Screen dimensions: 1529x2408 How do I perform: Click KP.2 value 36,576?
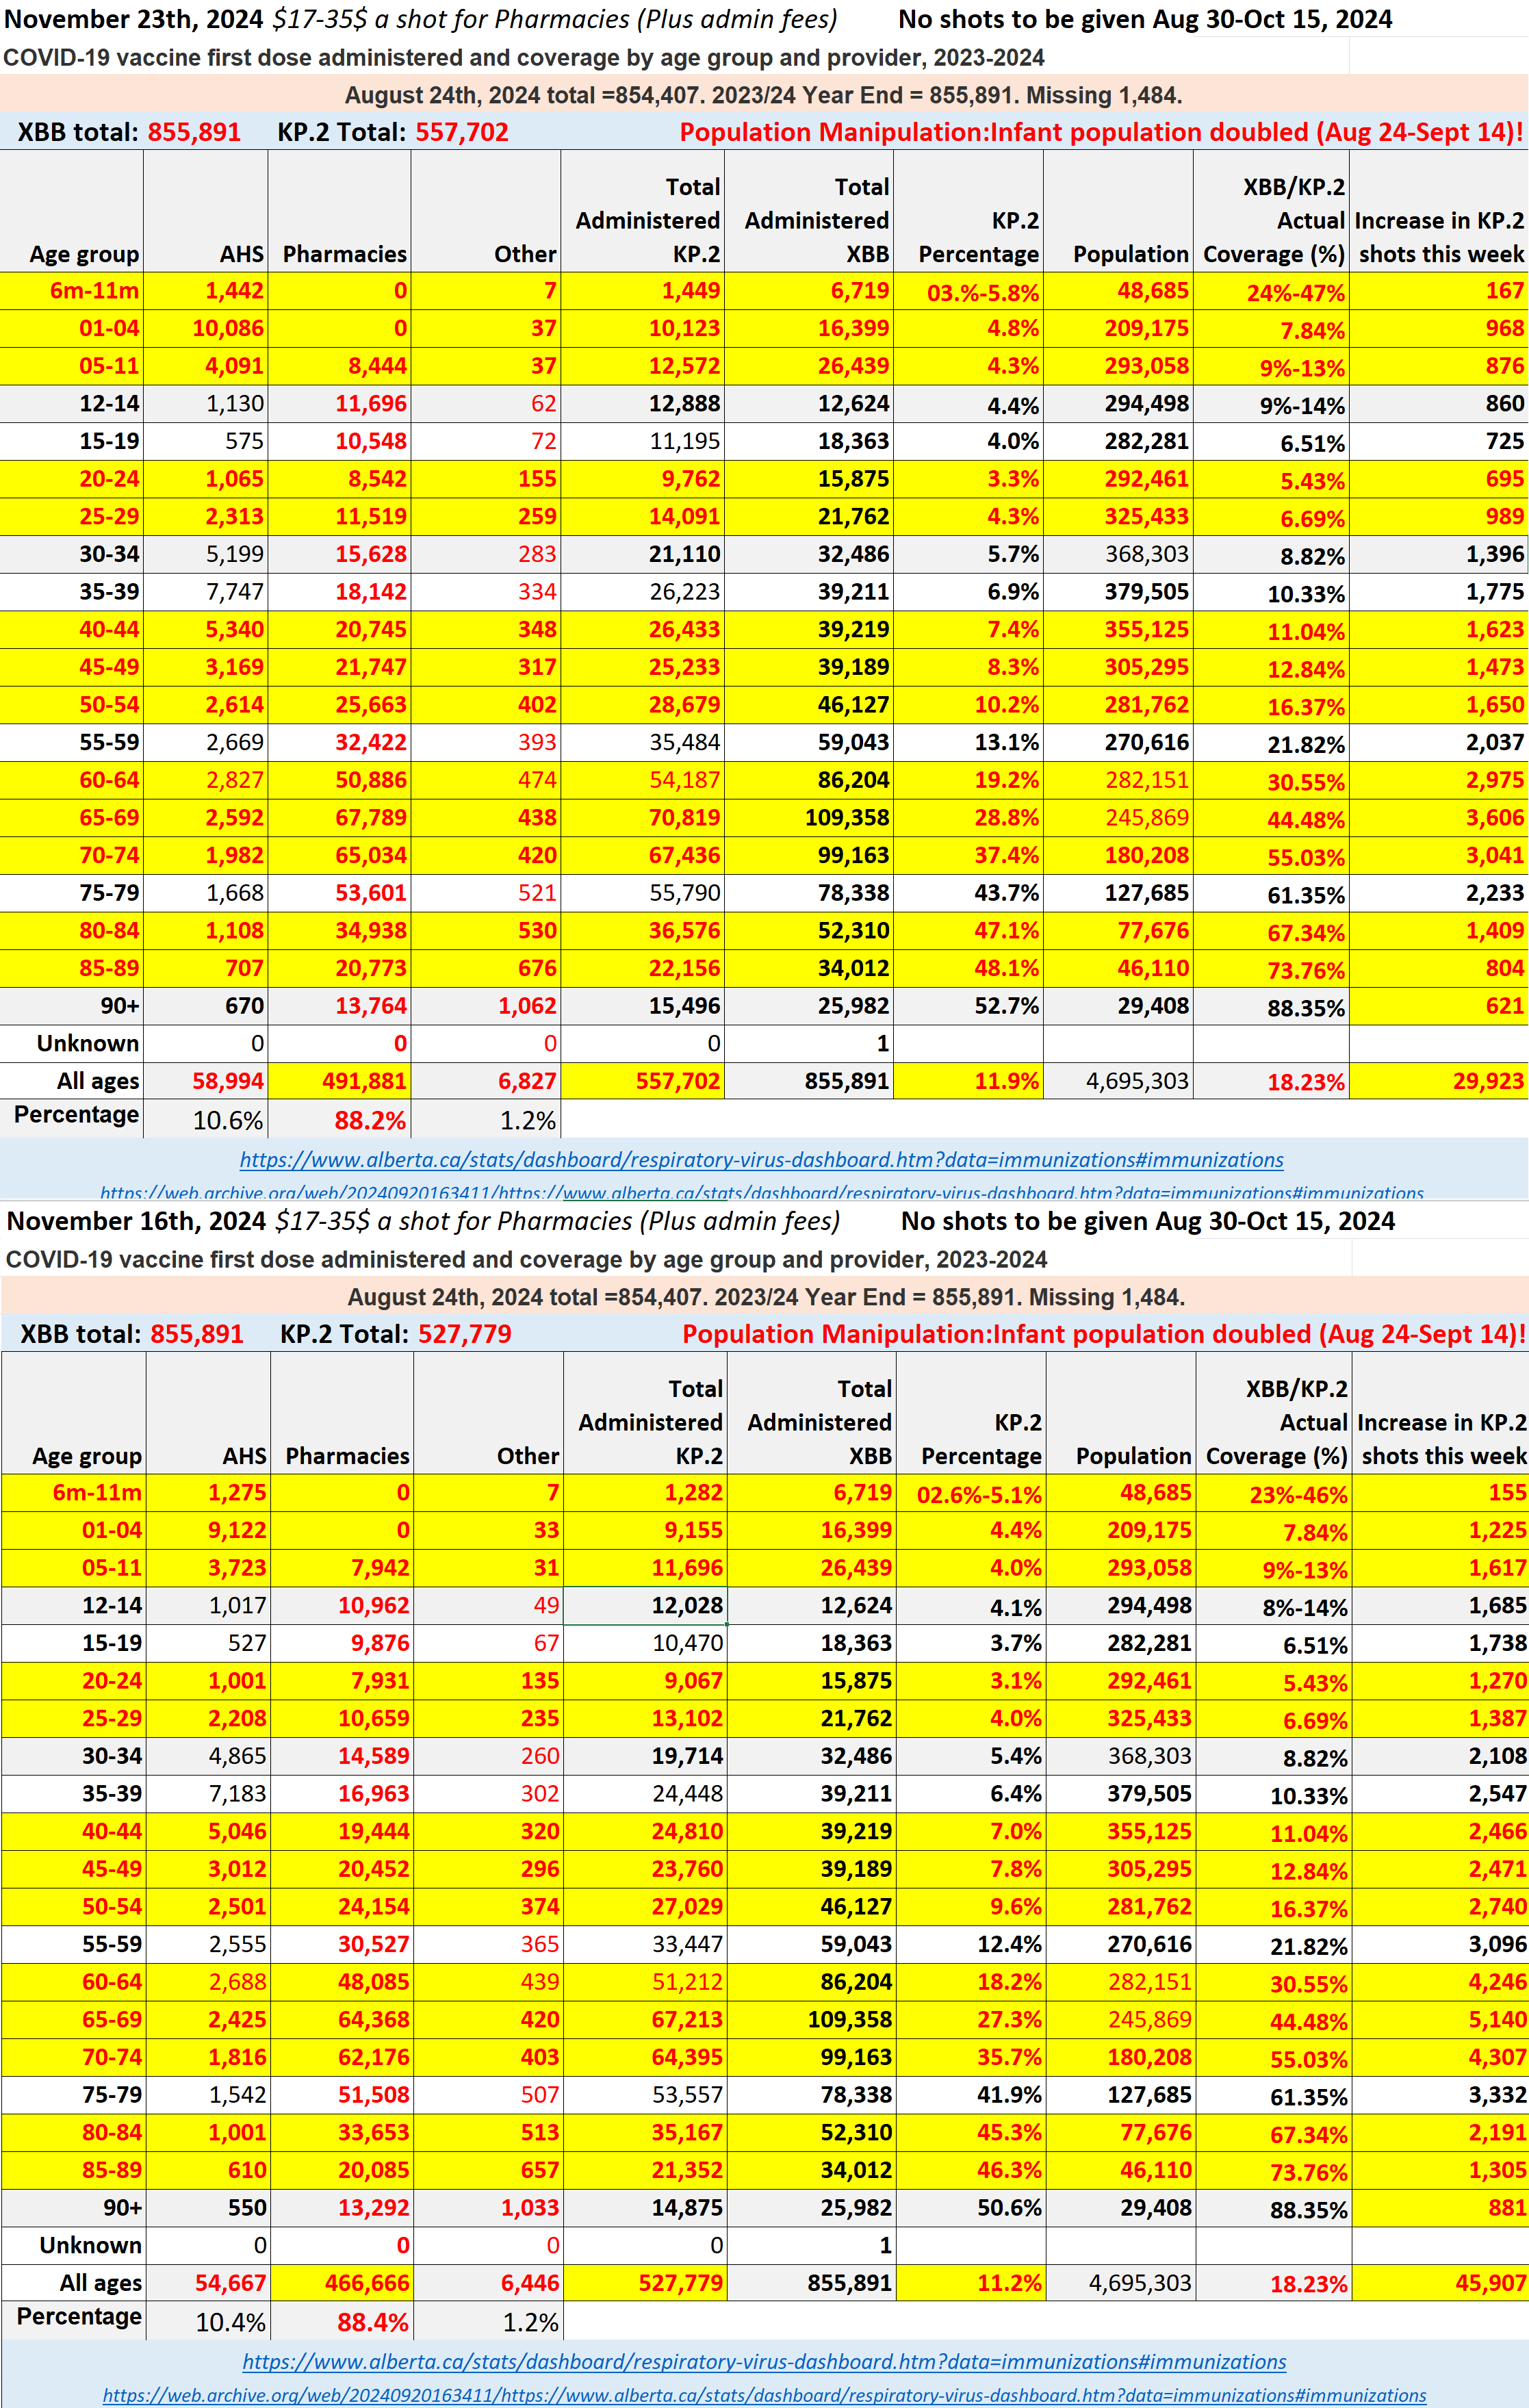[643, 931]
